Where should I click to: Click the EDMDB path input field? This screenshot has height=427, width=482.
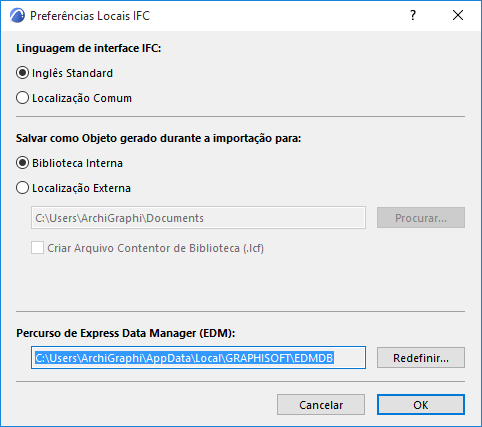click(198, 358)
